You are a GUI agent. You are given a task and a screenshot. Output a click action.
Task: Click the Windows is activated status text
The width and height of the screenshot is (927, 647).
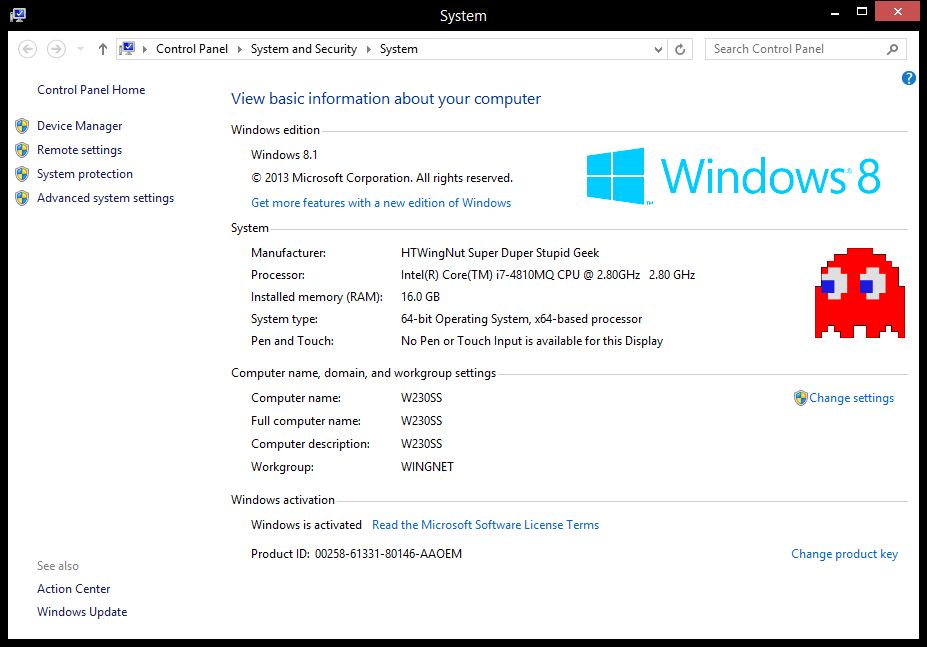pos(306,525)
